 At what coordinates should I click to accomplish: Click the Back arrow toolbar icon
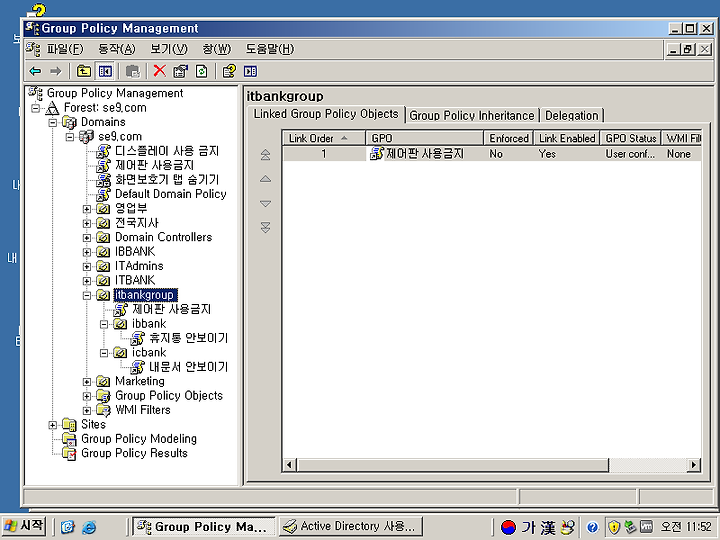pos(35,71)
